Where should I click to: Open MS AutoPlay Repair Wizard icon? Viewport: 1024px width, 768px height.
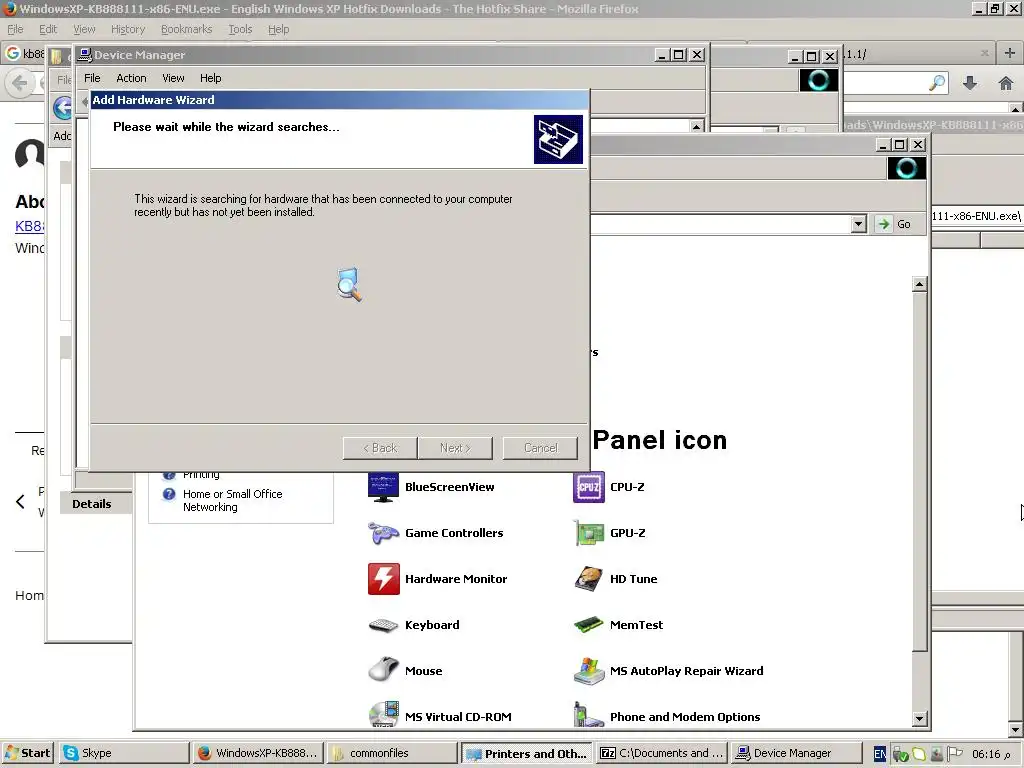[x=588, y=671]
